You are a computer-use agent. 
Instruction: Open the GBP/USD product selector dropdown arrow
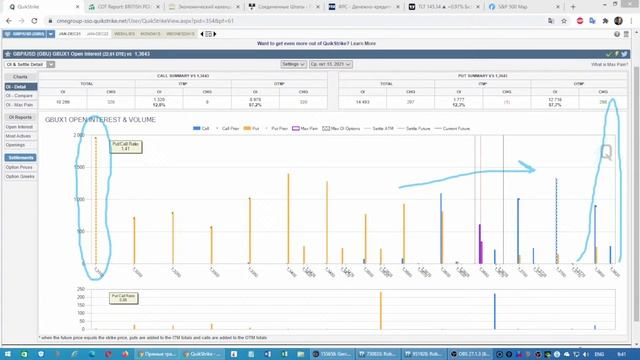coord(51,34)
